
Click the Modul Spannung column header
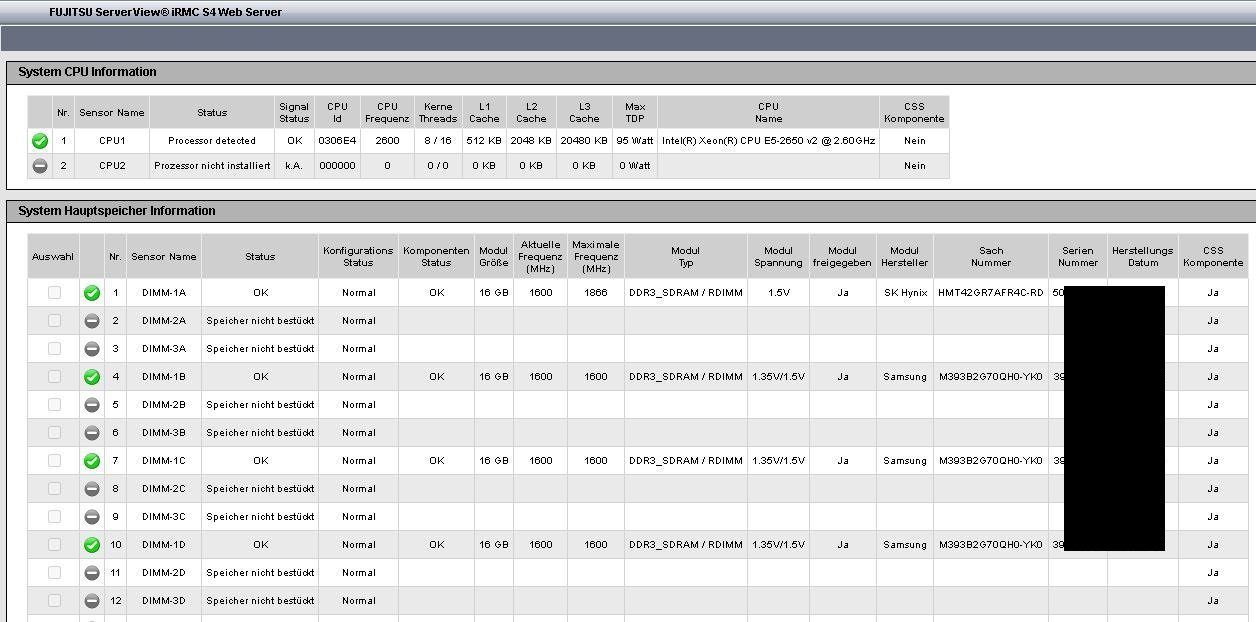point(778,257)
